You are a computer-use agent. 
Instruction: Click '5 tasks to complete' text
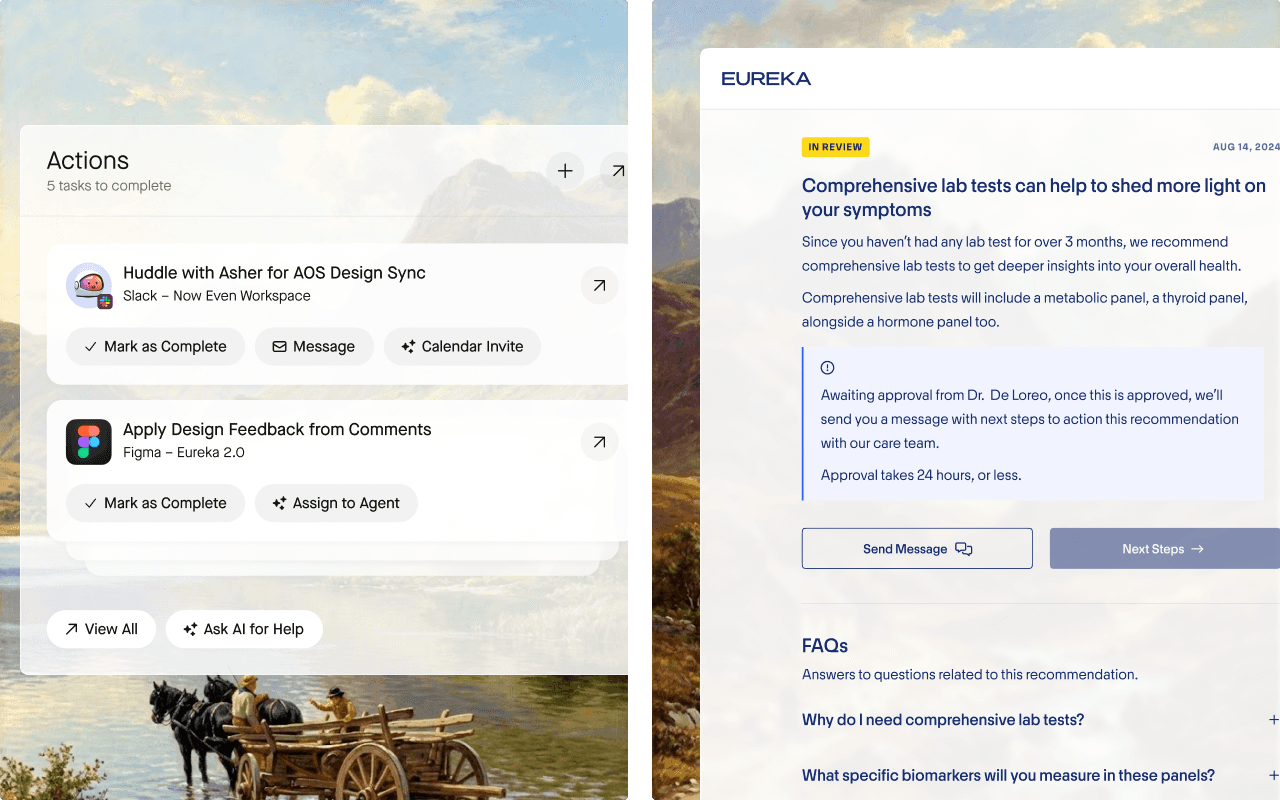pyautogui.click(x=109, y=186)
